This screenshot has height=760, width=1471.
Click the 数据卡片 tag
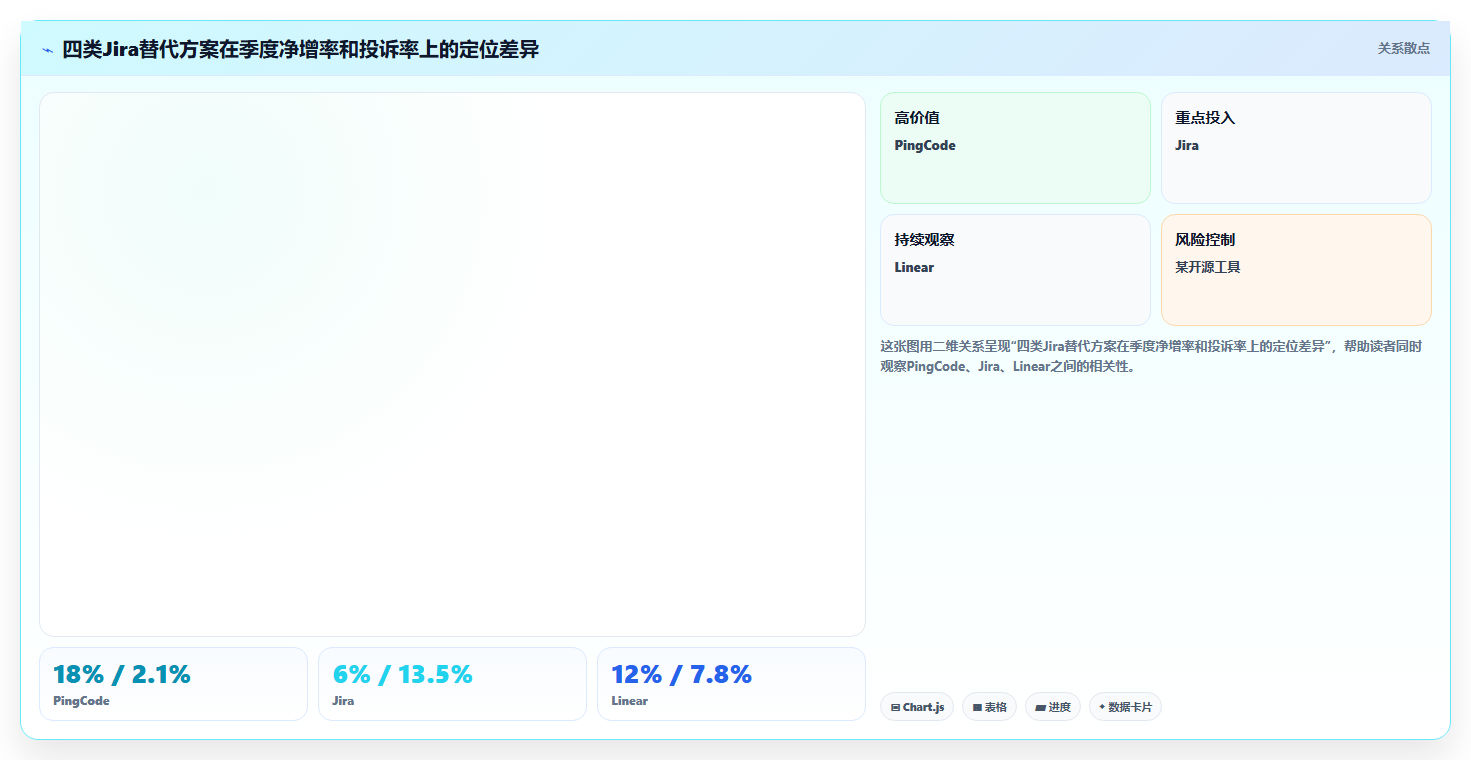click(1125, 707)
